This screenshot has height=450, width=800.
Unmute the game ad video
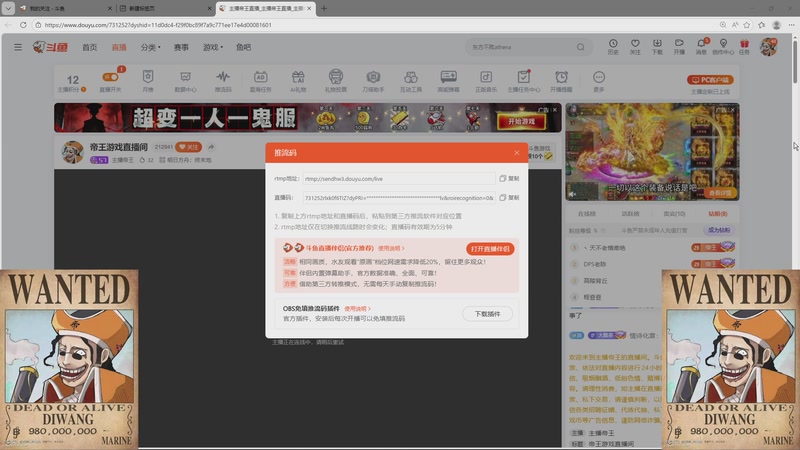click(x=572, y=194)
